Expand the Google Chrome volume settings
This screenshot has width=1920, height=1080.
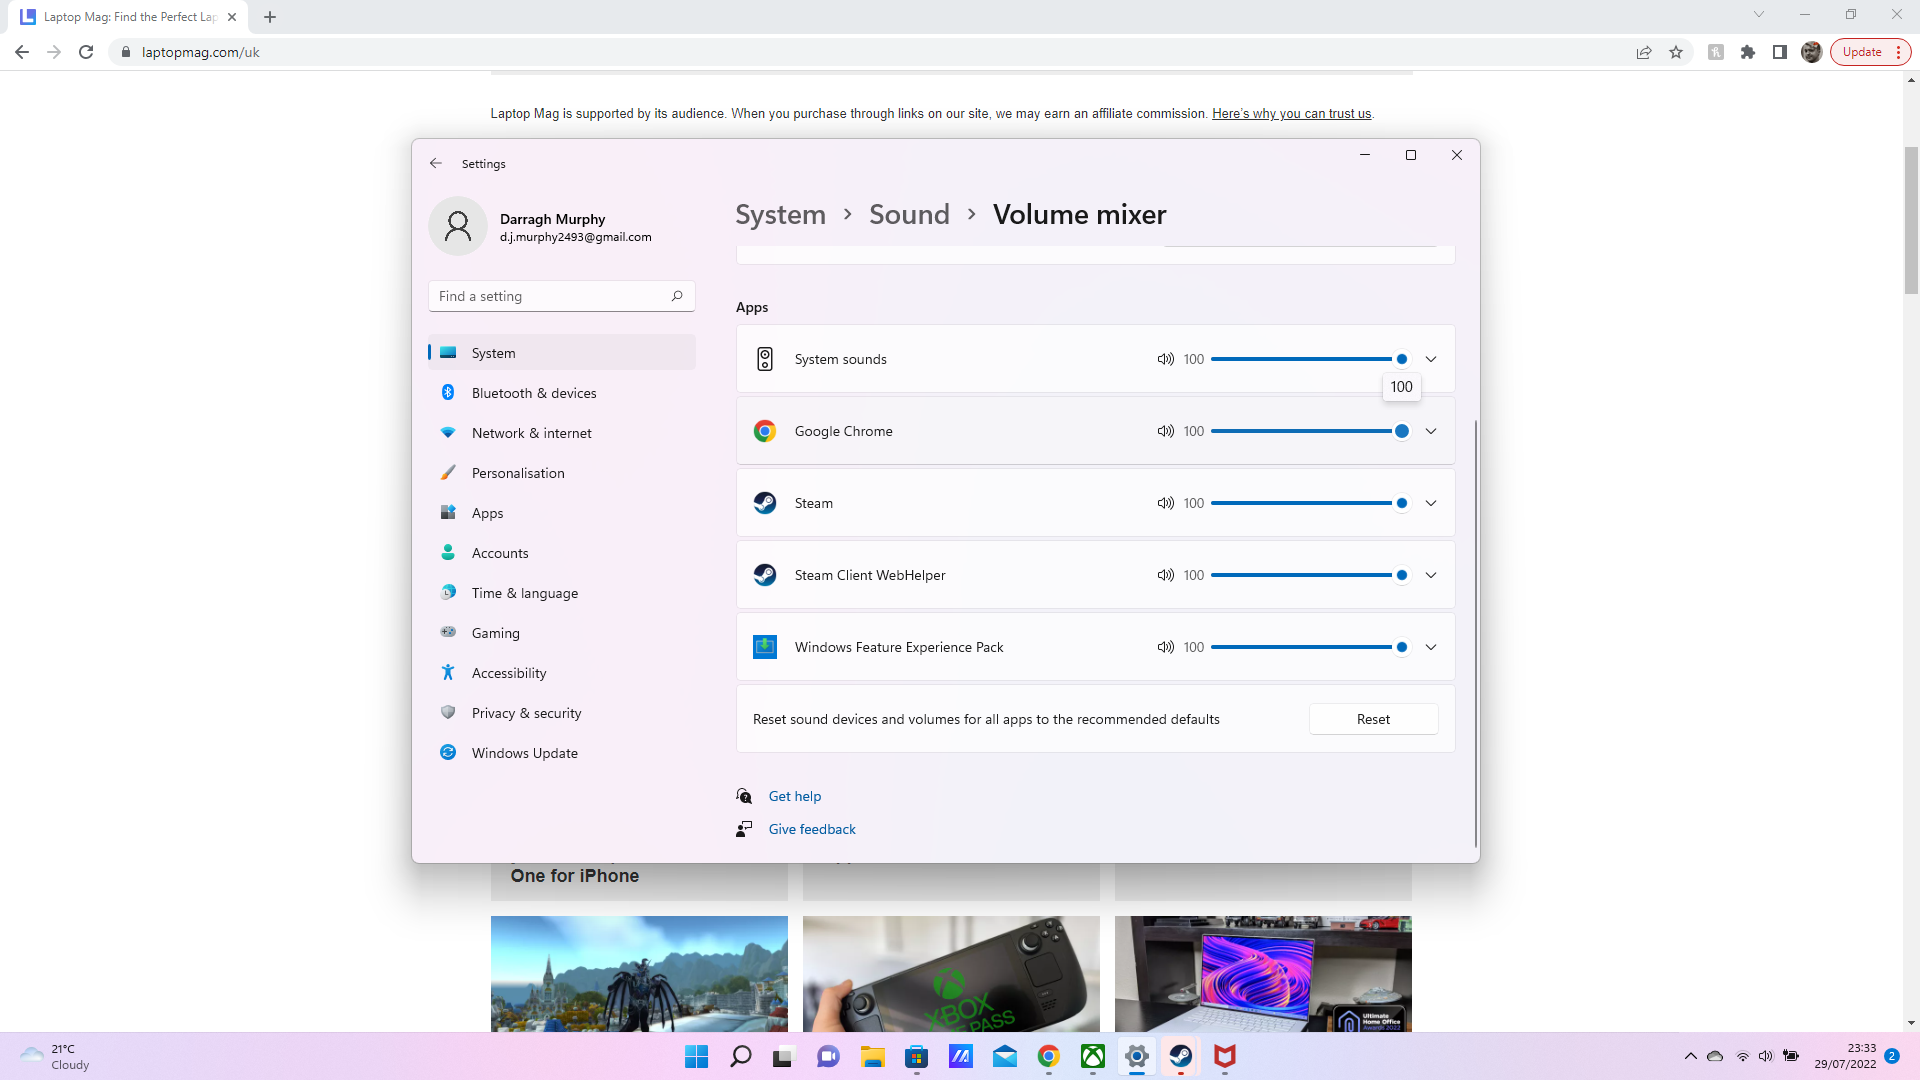[x=1431, y=431]
